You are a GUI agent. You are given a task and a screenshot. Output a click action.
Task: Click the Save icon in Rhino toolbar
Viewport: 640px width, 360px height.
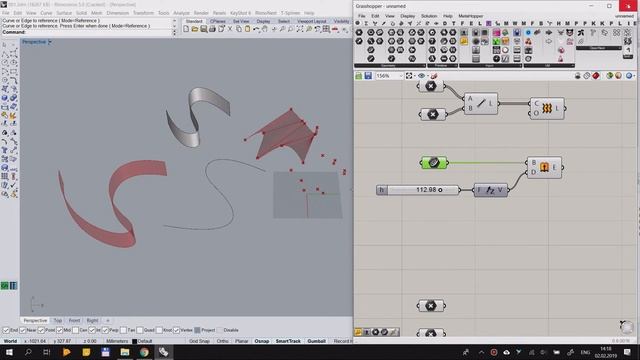tap(203, 29)
